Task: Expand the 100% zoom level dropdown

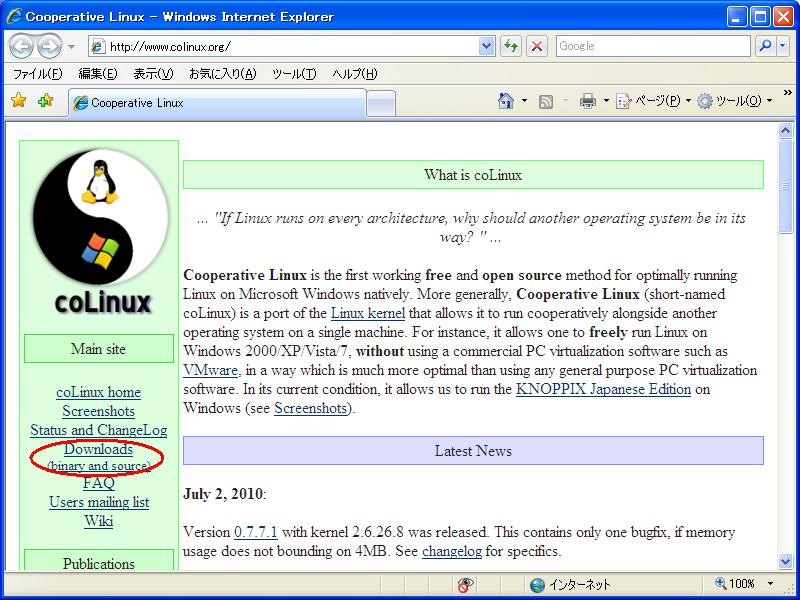Action: pos(770,584)
